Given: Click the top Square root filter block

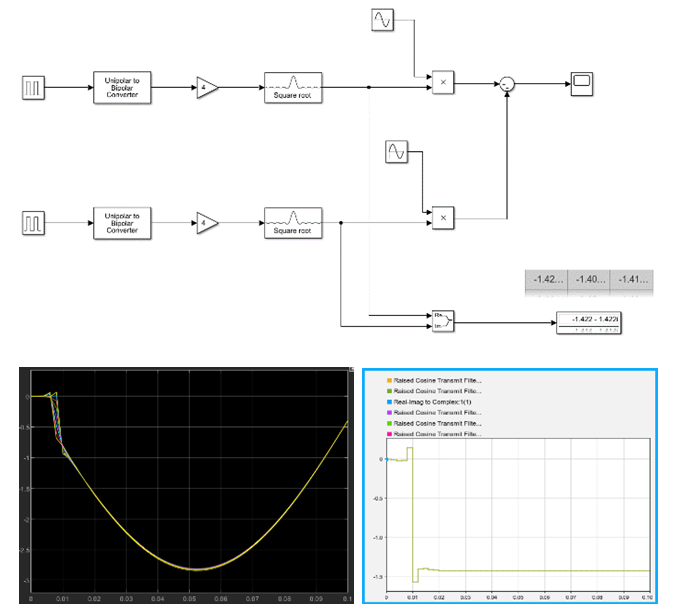Looking at the screenshot, I should [x=294, y=88].
